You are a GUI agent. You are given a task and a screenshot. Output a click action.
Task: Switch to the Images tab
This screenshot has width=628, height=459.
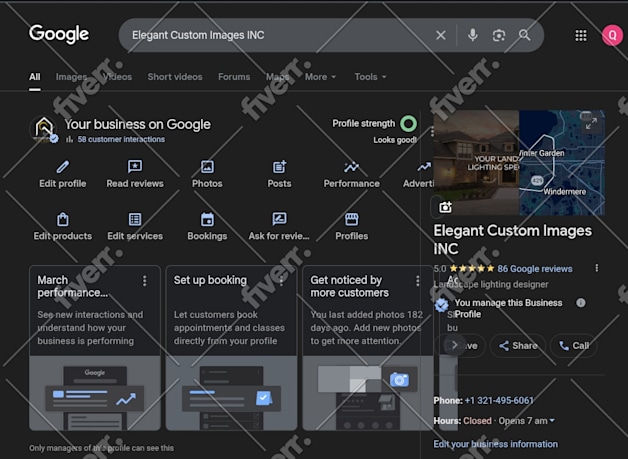point(71,77)
